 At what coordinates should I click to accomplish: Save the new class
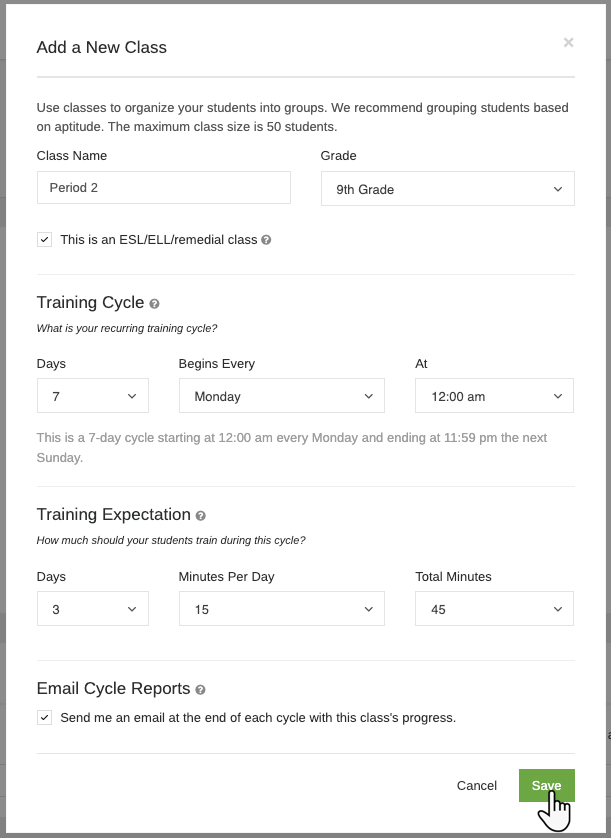546,785
